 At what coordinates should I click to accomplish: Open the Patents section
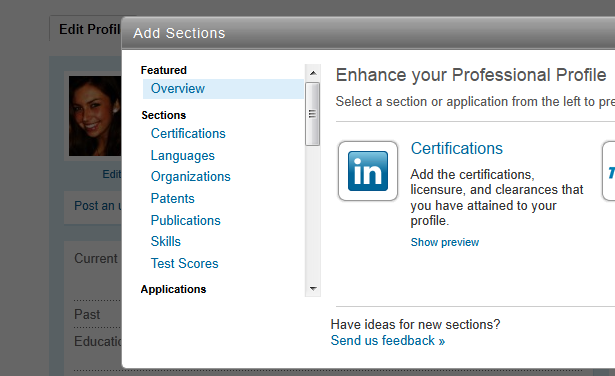click(x=173, y=198)
